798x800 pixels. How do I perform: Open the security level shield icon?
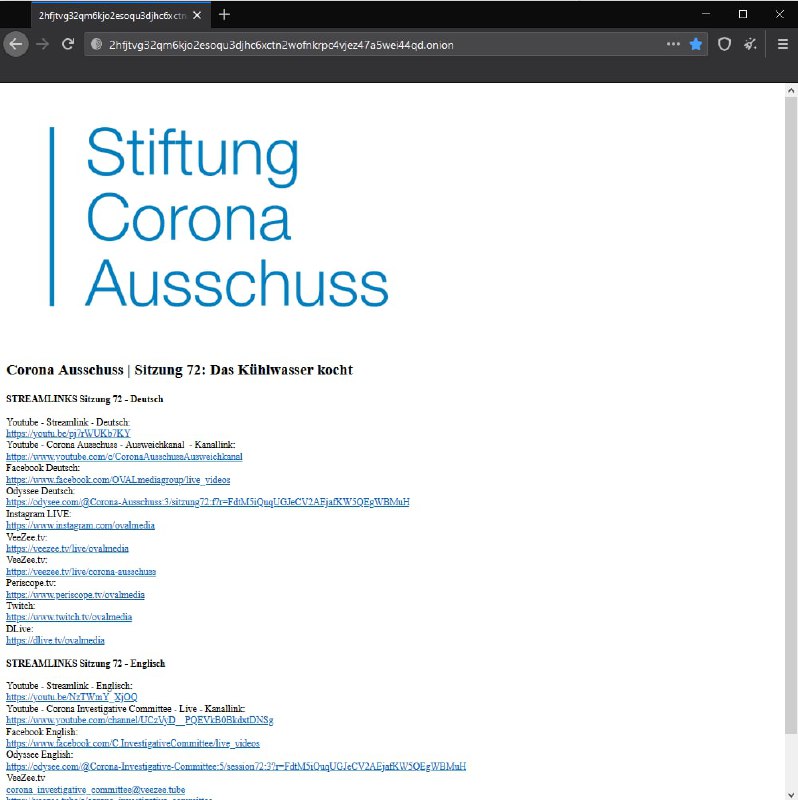tap(724, 44)
